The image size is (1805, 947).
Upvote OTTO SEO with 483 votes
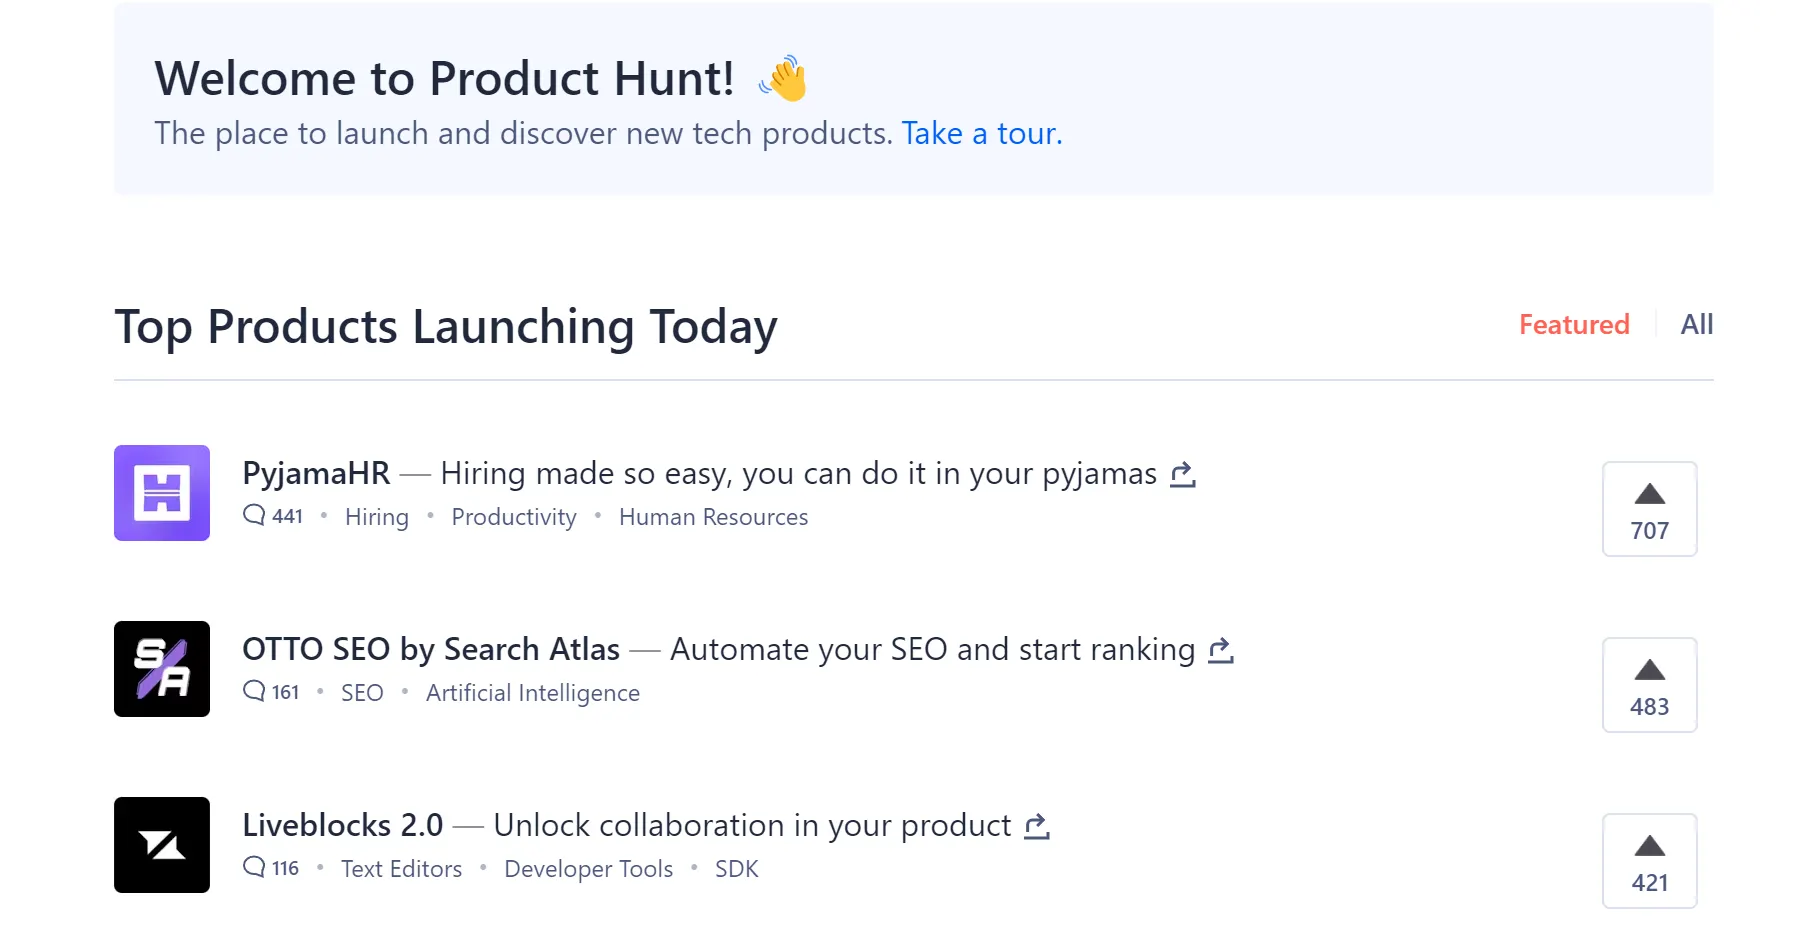coord(1649,685)
